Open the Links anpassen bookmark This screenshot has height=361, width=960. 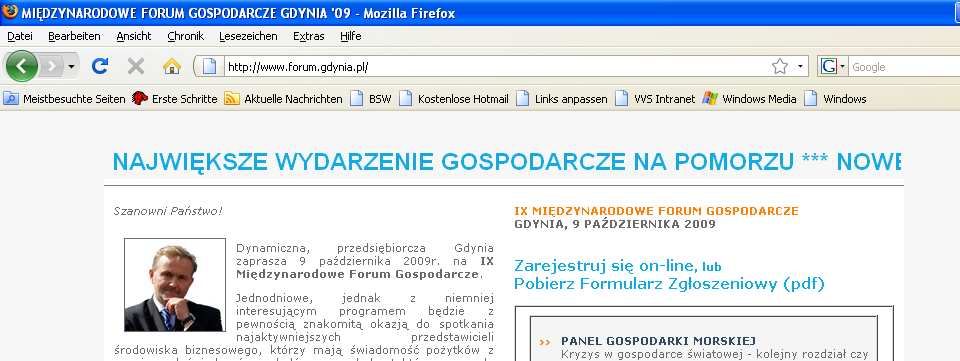pyautogui.click(x=561, y=99)
